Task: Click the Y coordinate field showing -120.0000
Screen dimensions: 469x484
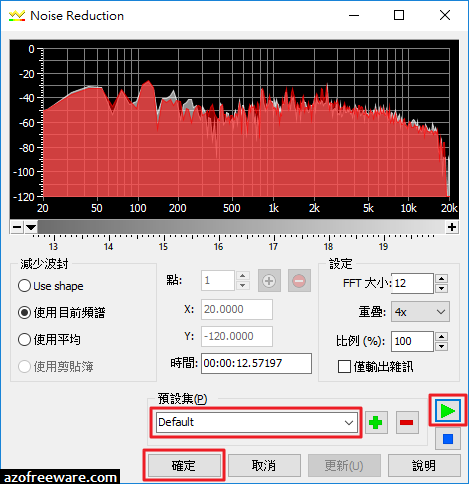Action: 237,336
